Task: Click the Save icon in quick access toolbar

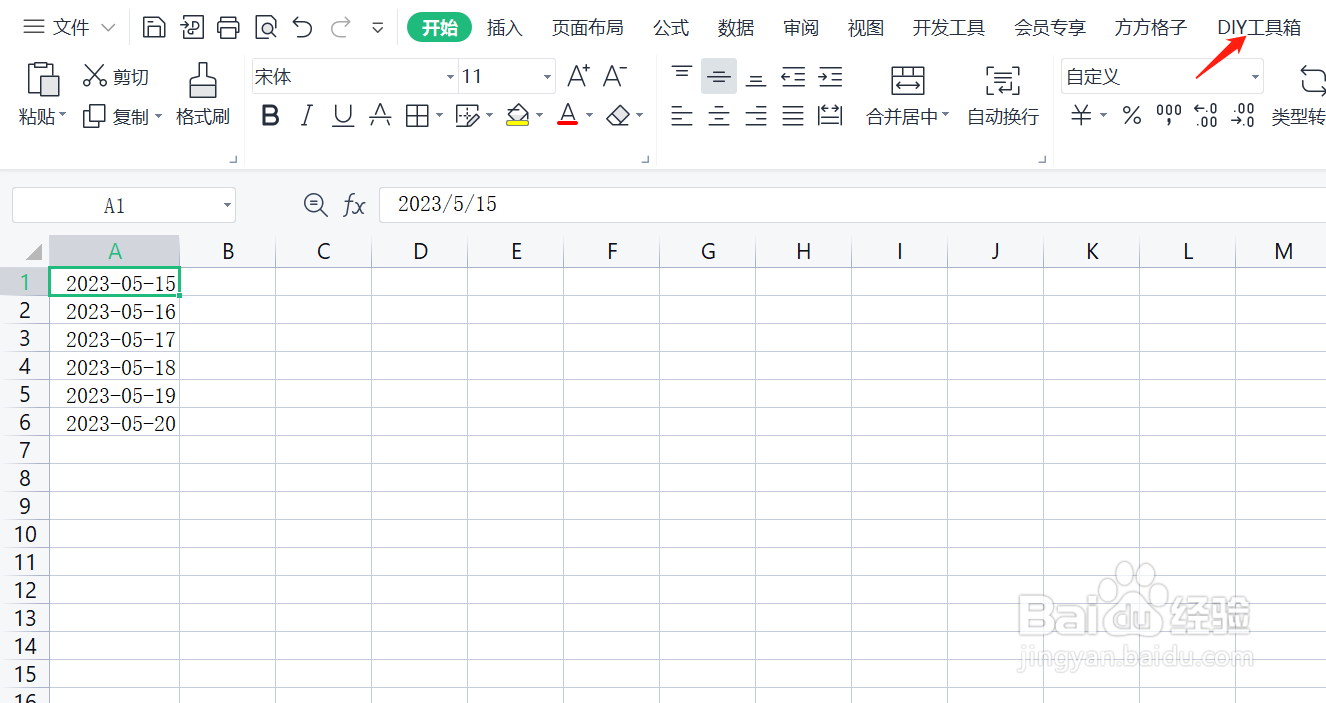Action: tap(154, 27)
